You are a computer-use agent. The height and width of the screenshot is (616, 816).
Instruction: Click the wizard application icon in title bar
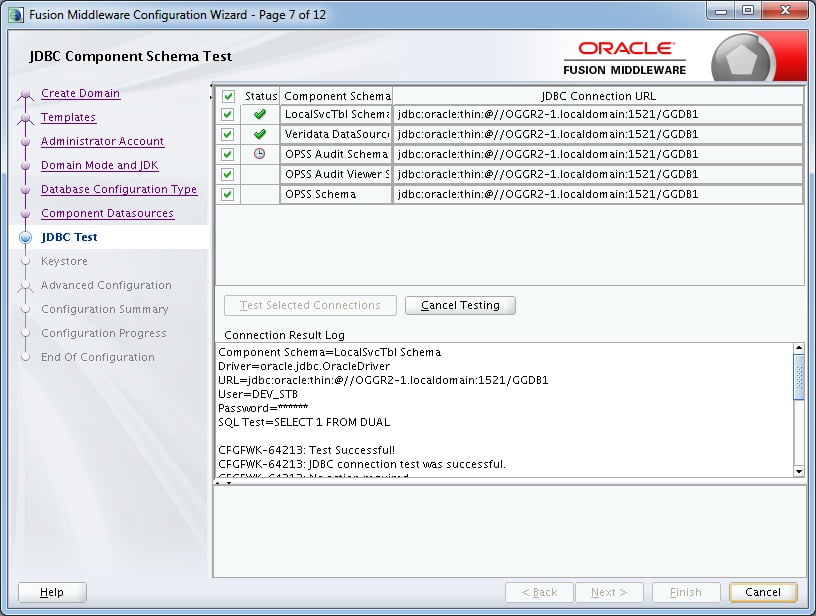tap(16, 15)
